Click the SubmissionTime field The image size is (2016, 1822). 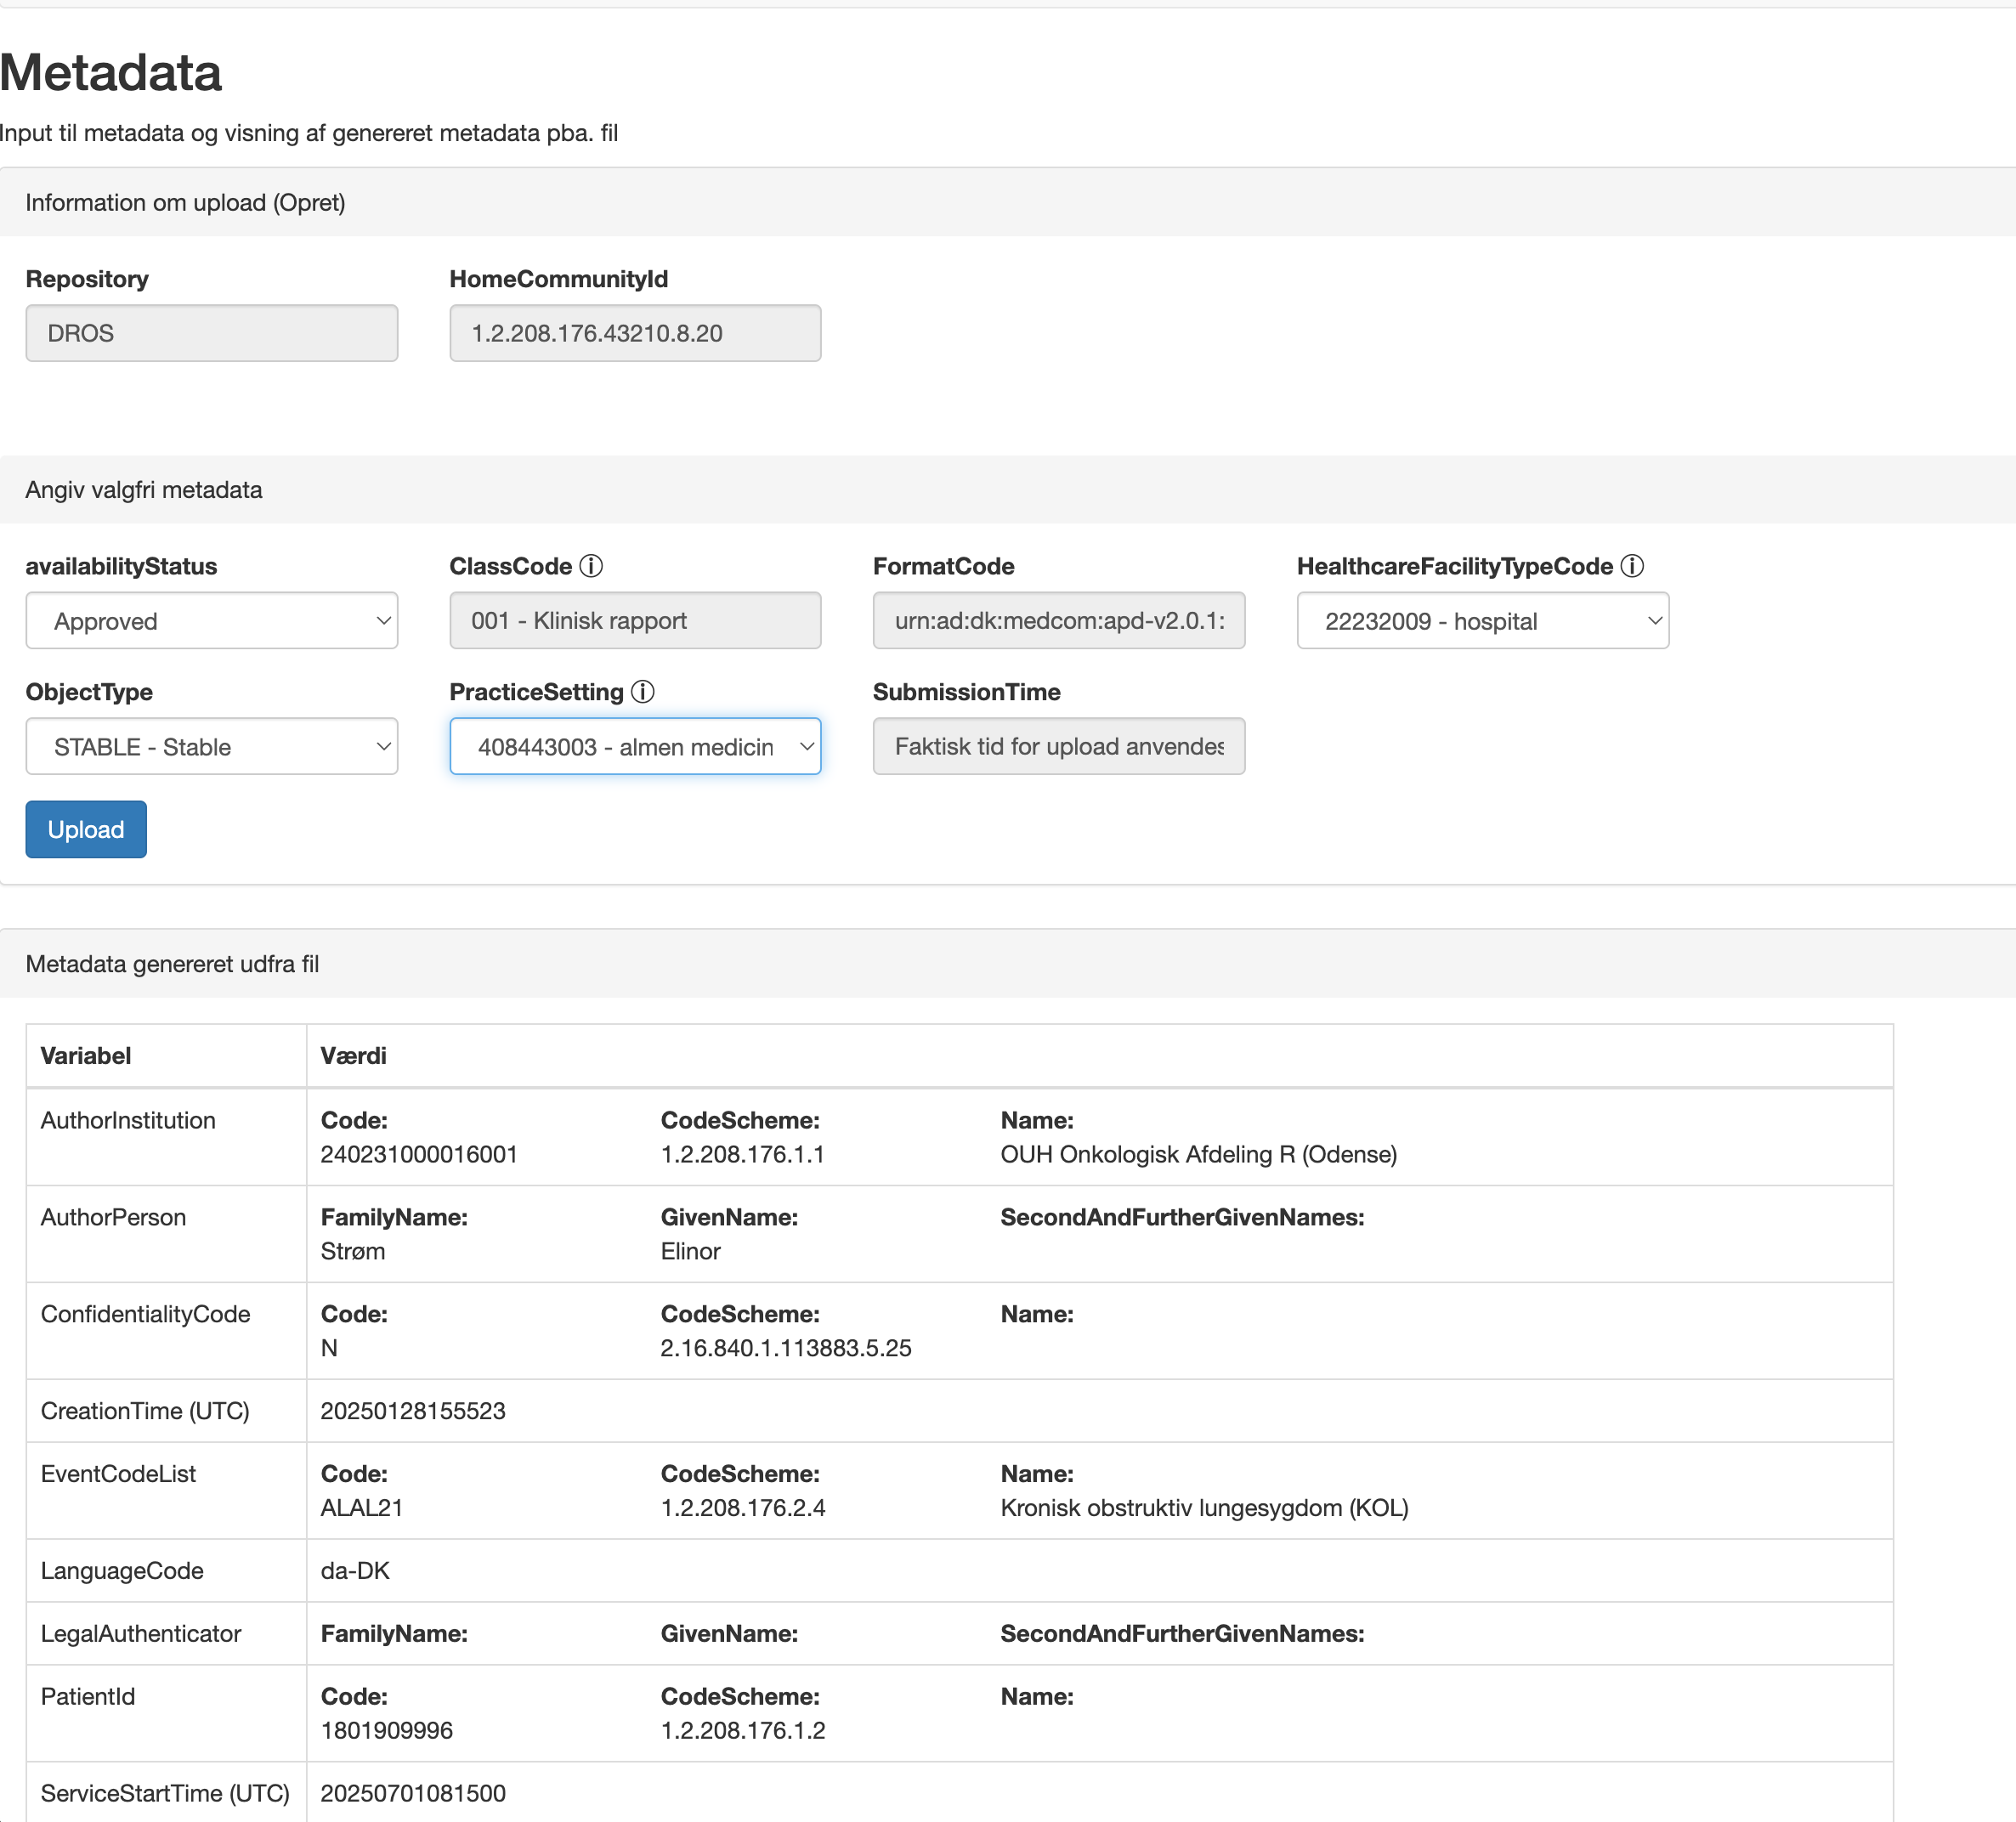pos(1058,747)
